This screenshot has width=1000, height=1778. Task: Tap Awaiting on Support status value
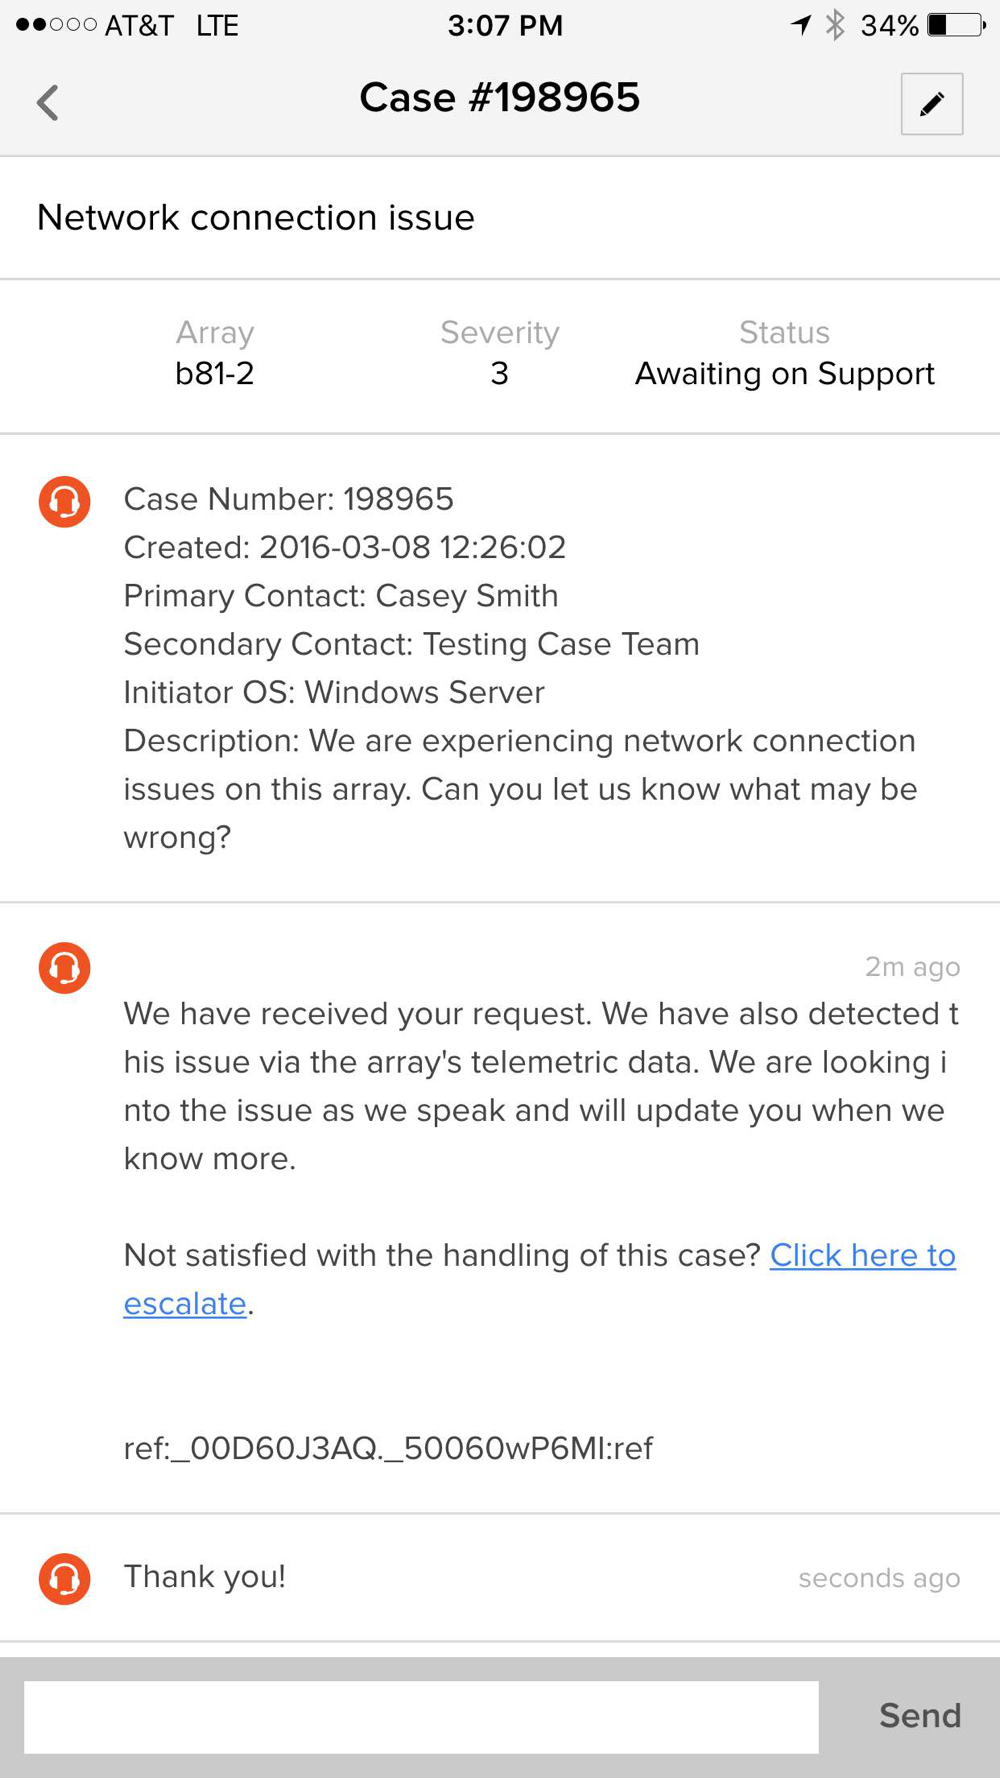tap(784, 374)
